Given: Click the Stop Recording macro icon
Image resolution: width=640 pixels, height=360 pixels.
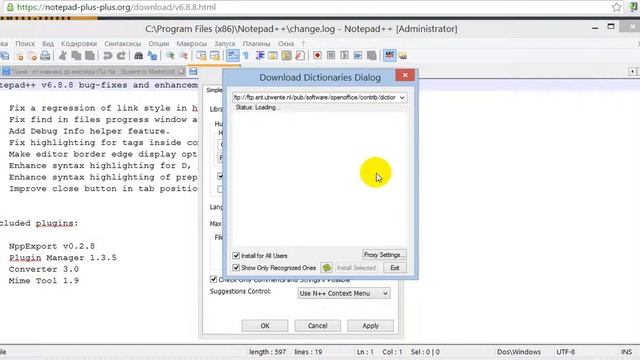Looking at the screenshot, I should tap(331, 55).
